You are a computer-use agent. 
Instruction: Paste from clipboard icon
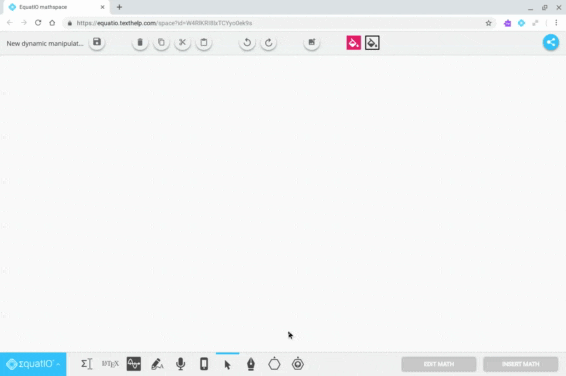tap(204, 43)
